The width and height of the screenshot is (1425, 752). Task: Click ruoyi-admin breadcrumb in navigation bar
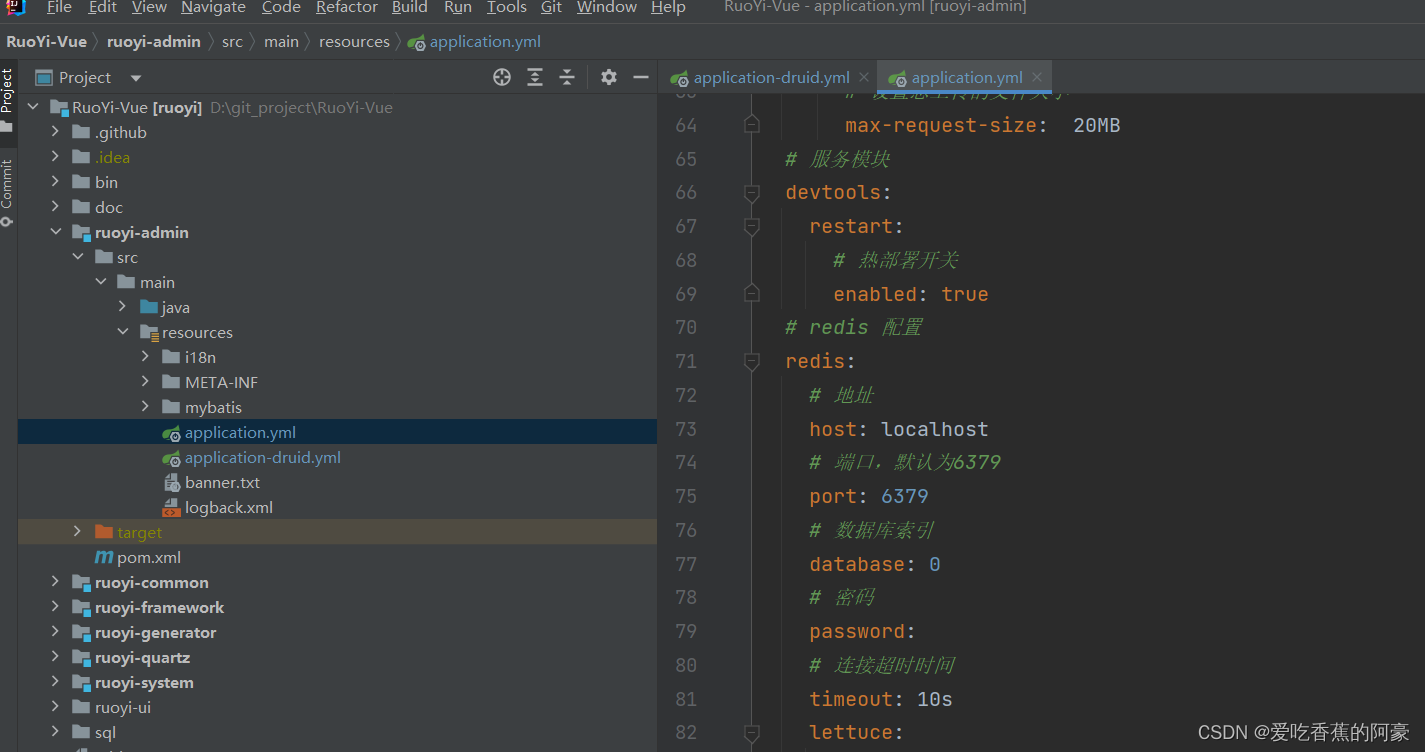(x=154, y=42)
